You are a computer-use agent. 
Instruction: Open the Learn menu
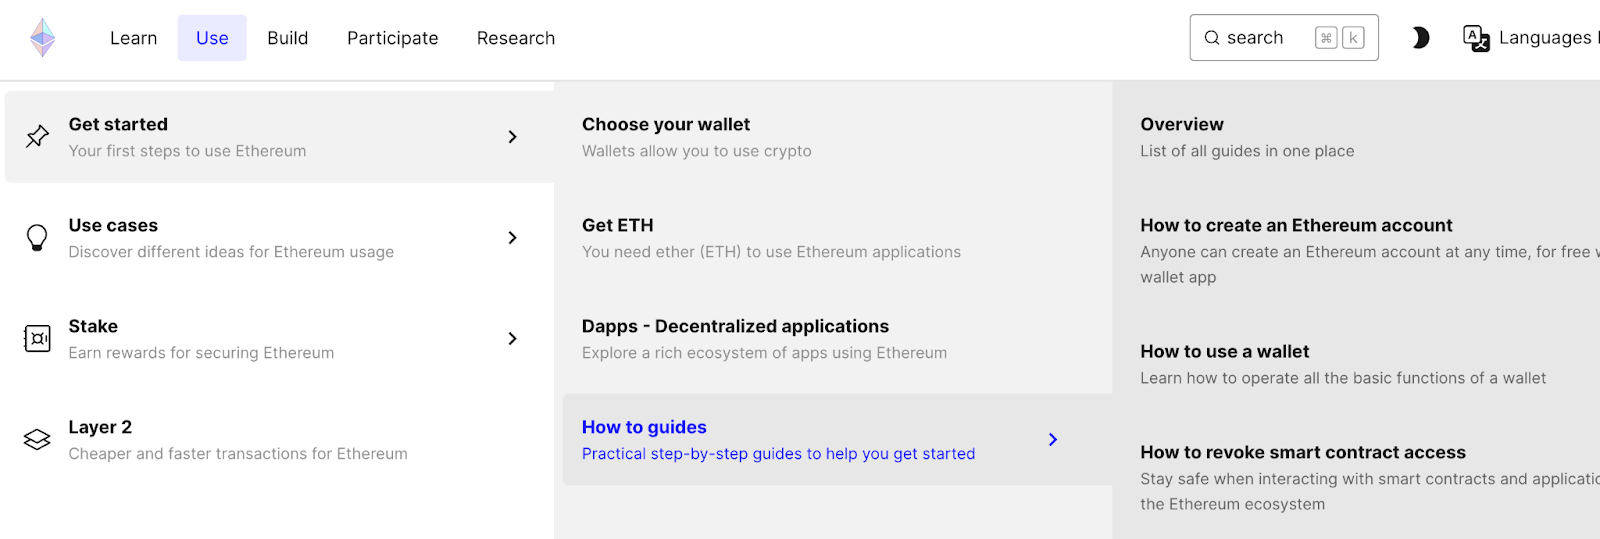[x=133, y=38]
